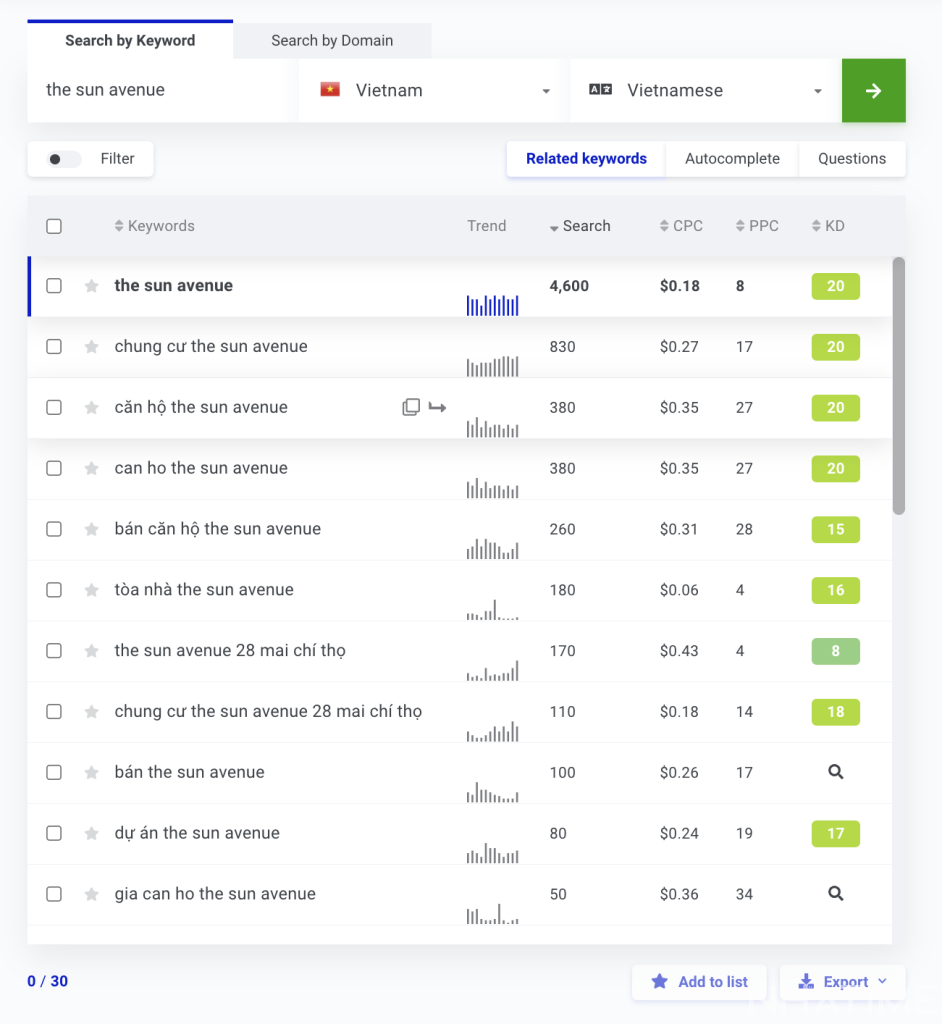Click the Add to list button
This screenshot has width=942, height=1024.
tap(699, 982)
